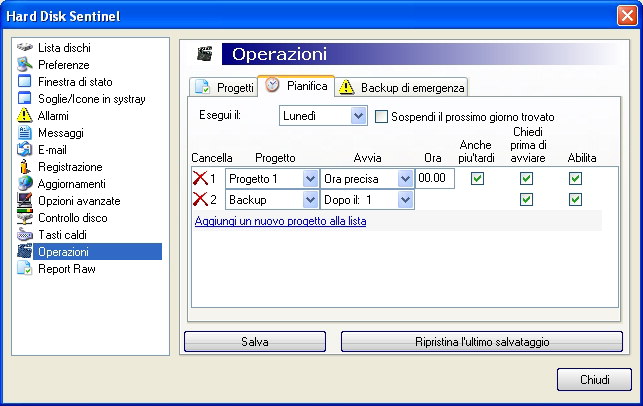Delete row 1 with red X
Image resolution: width=643 pixels, height=406 pixels.
coord(200,178)
